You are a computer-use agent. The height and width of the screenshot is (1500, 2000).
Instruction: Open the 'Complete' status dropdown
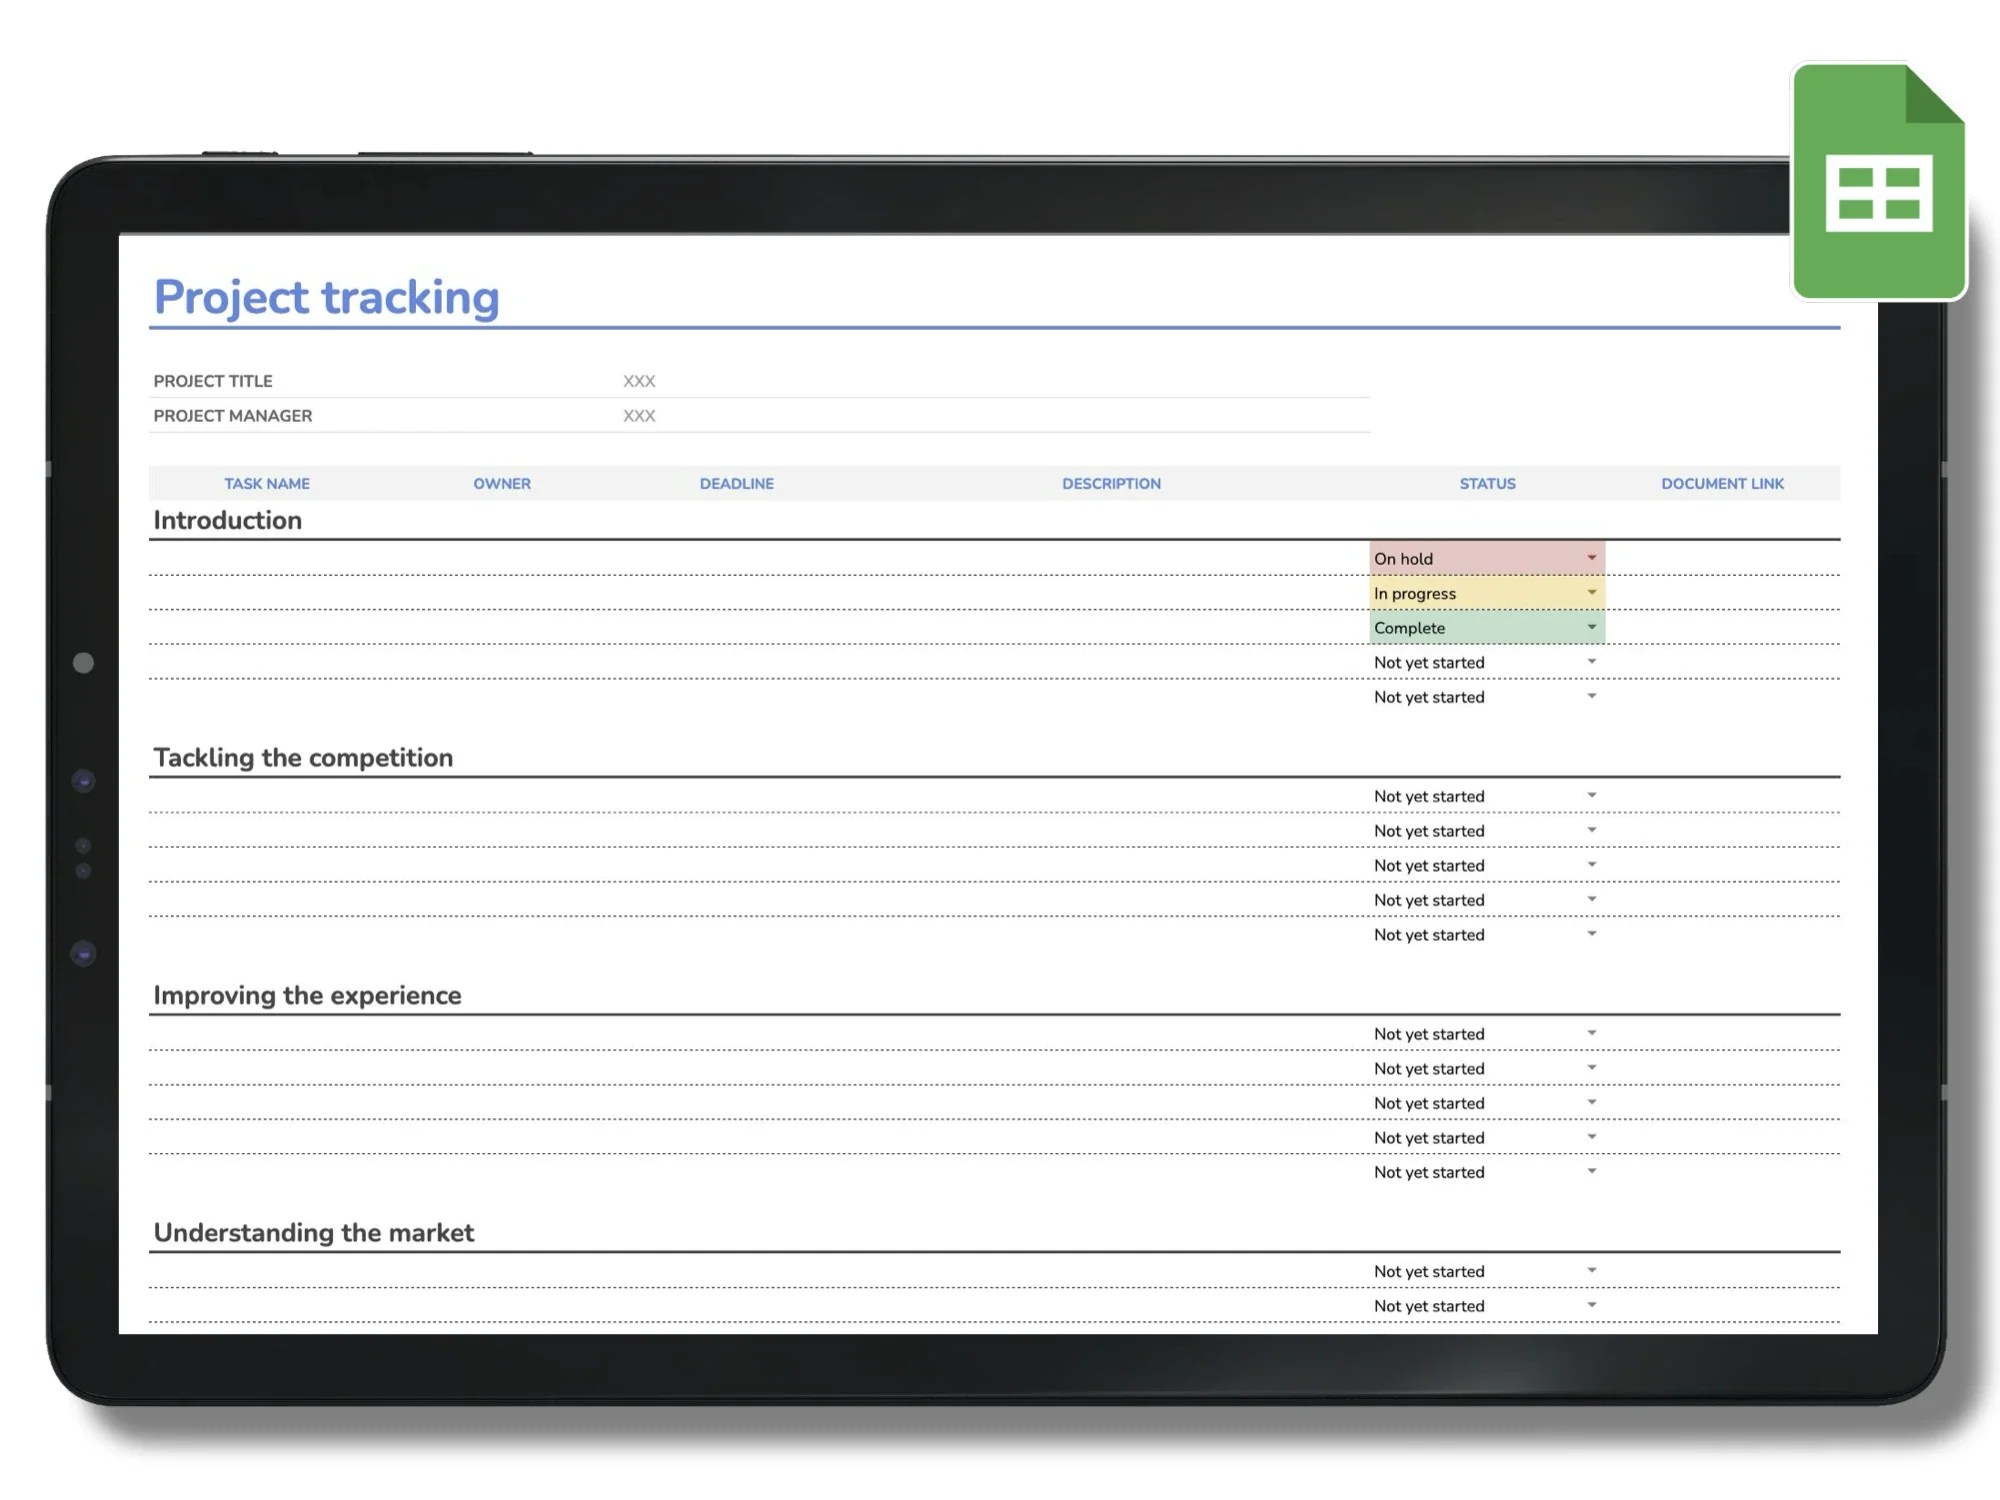[1590, 627]
